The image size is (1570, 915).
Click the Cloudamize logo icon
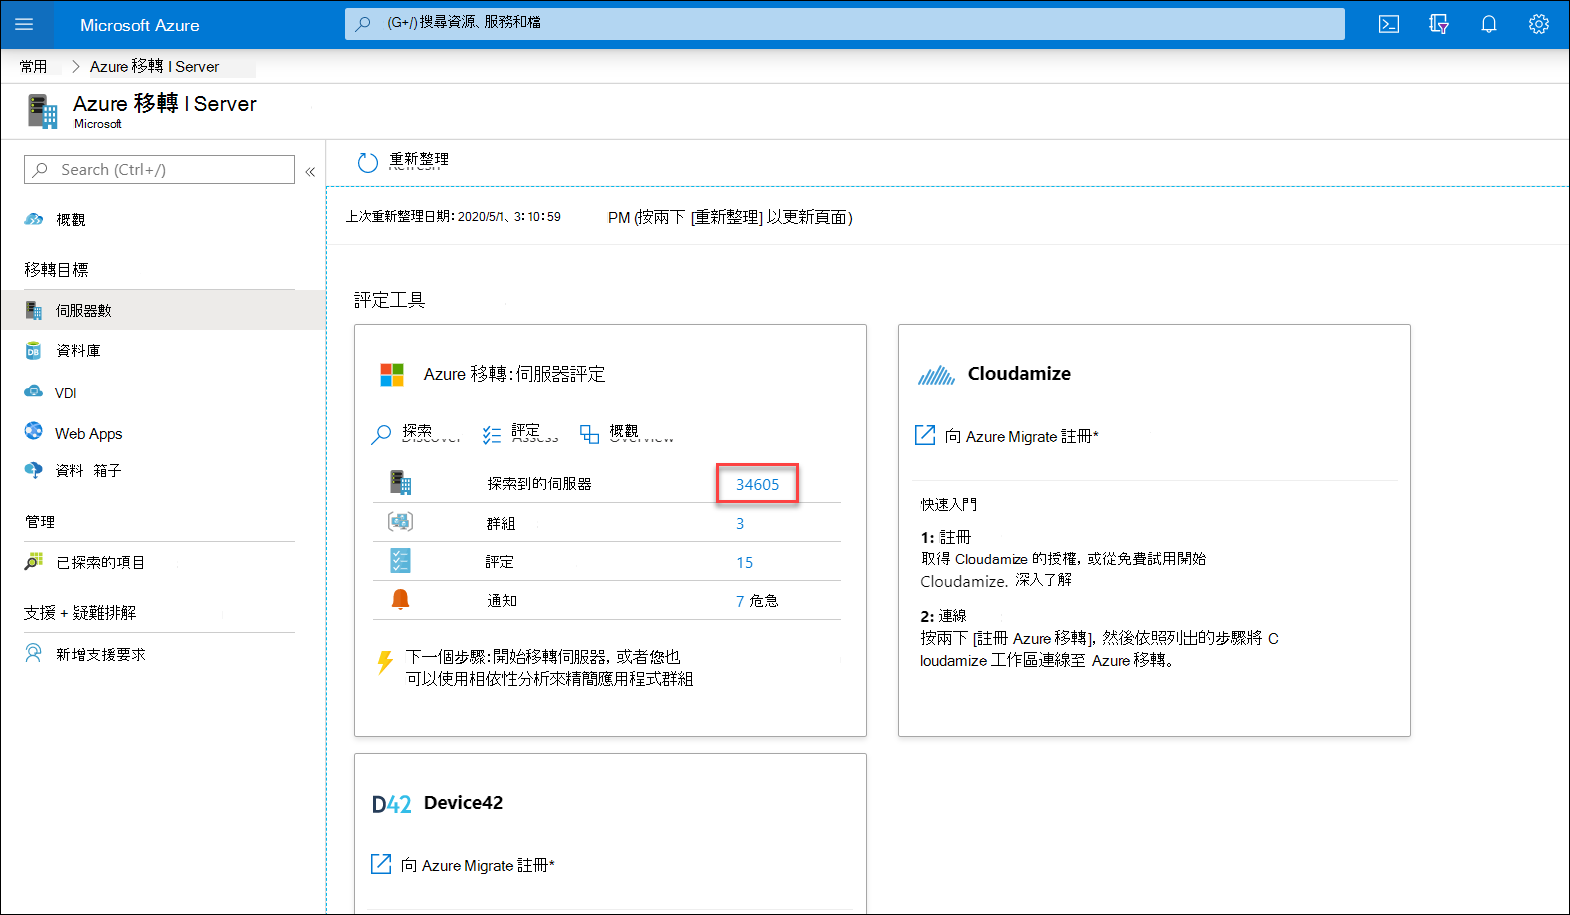936,375
